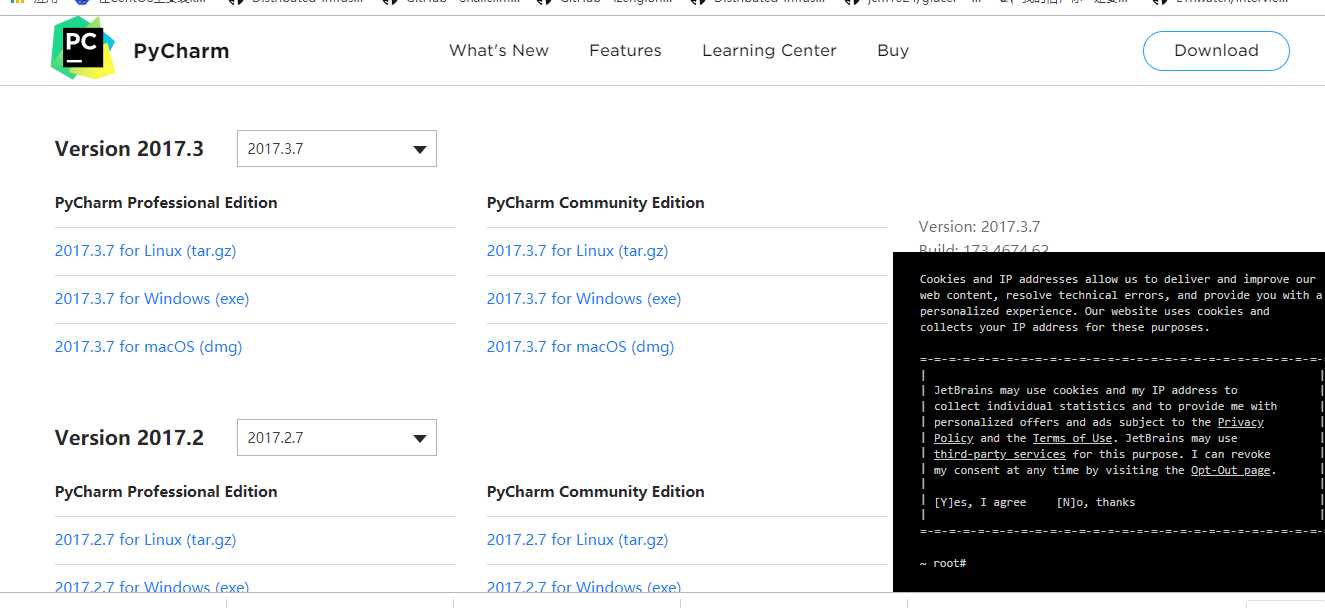Download Community 2017.3.7 for Windows (exe)
The height and width of the screenshot is (608, 1325).
tap(584, 299)
